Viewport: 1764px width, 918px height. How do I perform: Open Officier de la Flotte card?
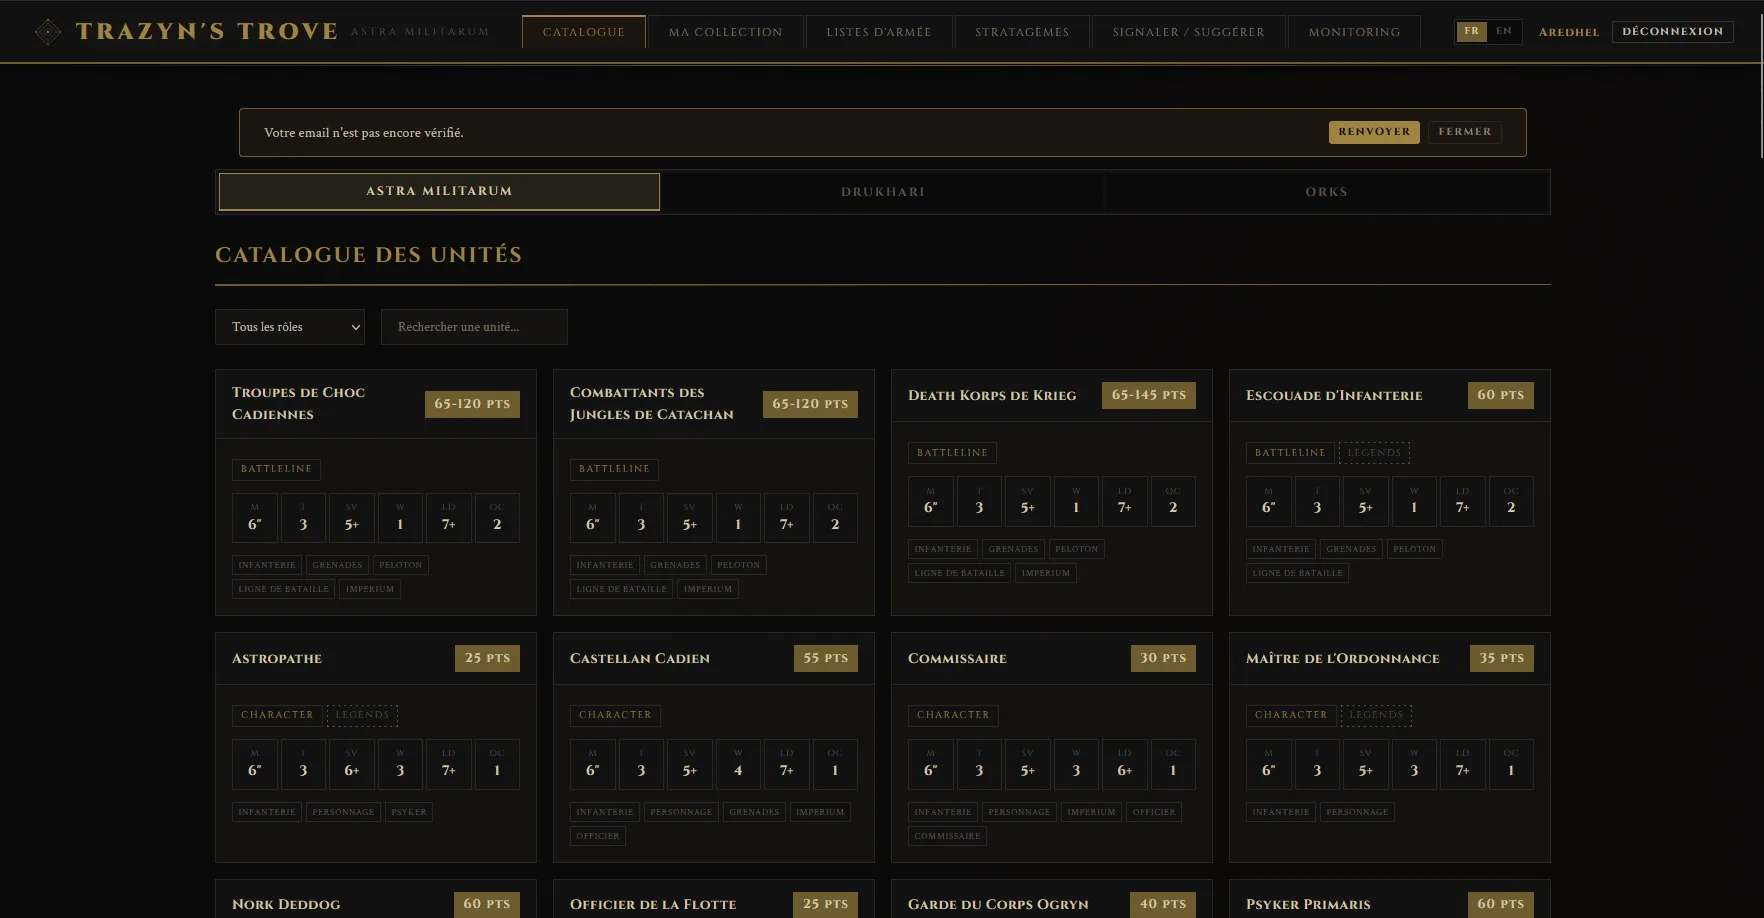point(714,899)
